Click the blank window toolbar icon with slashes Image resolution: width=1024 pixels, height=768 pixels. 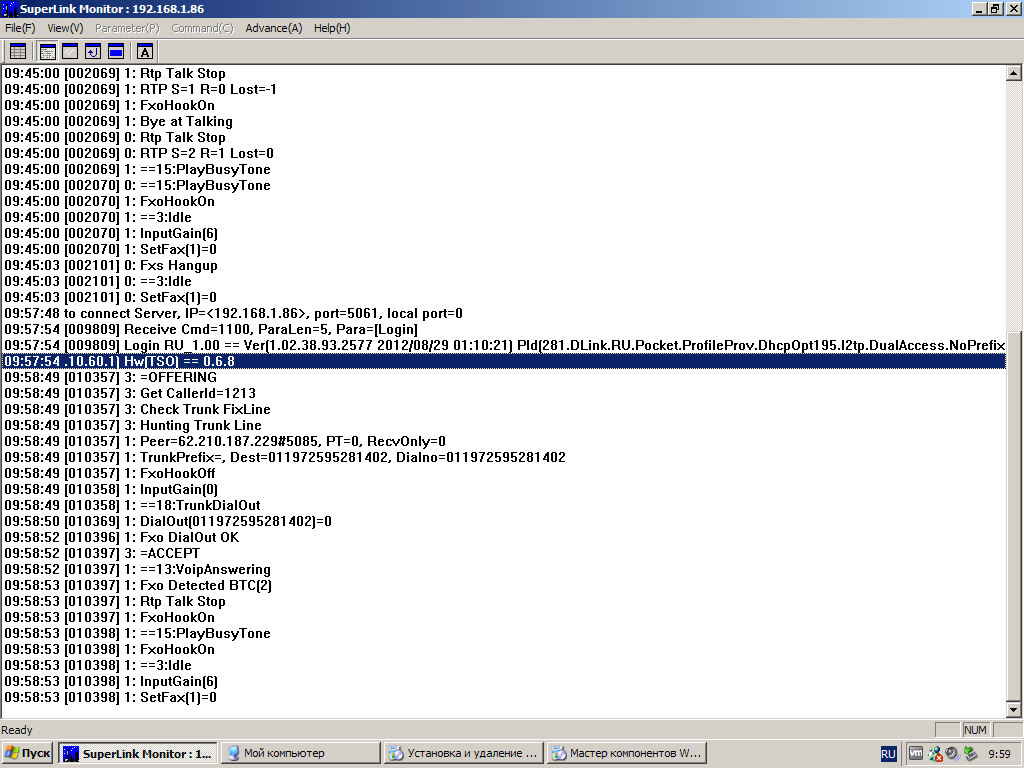tap(70, 52)
